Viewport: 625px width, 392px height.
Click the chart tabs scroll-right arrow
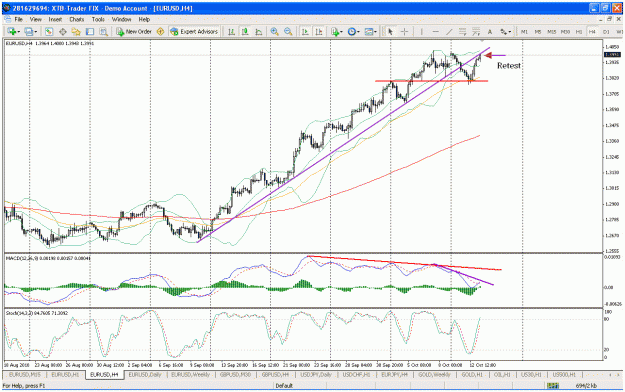(x=619, y=375)
